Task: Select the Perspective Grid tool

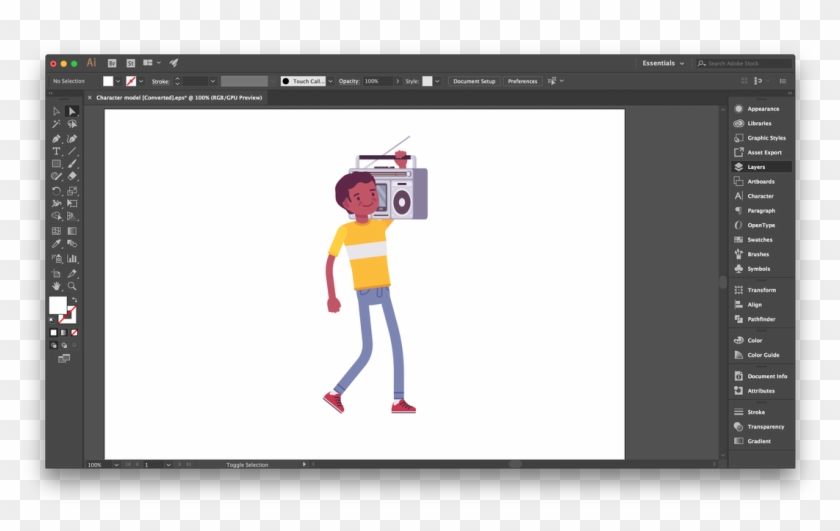Action: pyautogui.click(x=72, y=216)
